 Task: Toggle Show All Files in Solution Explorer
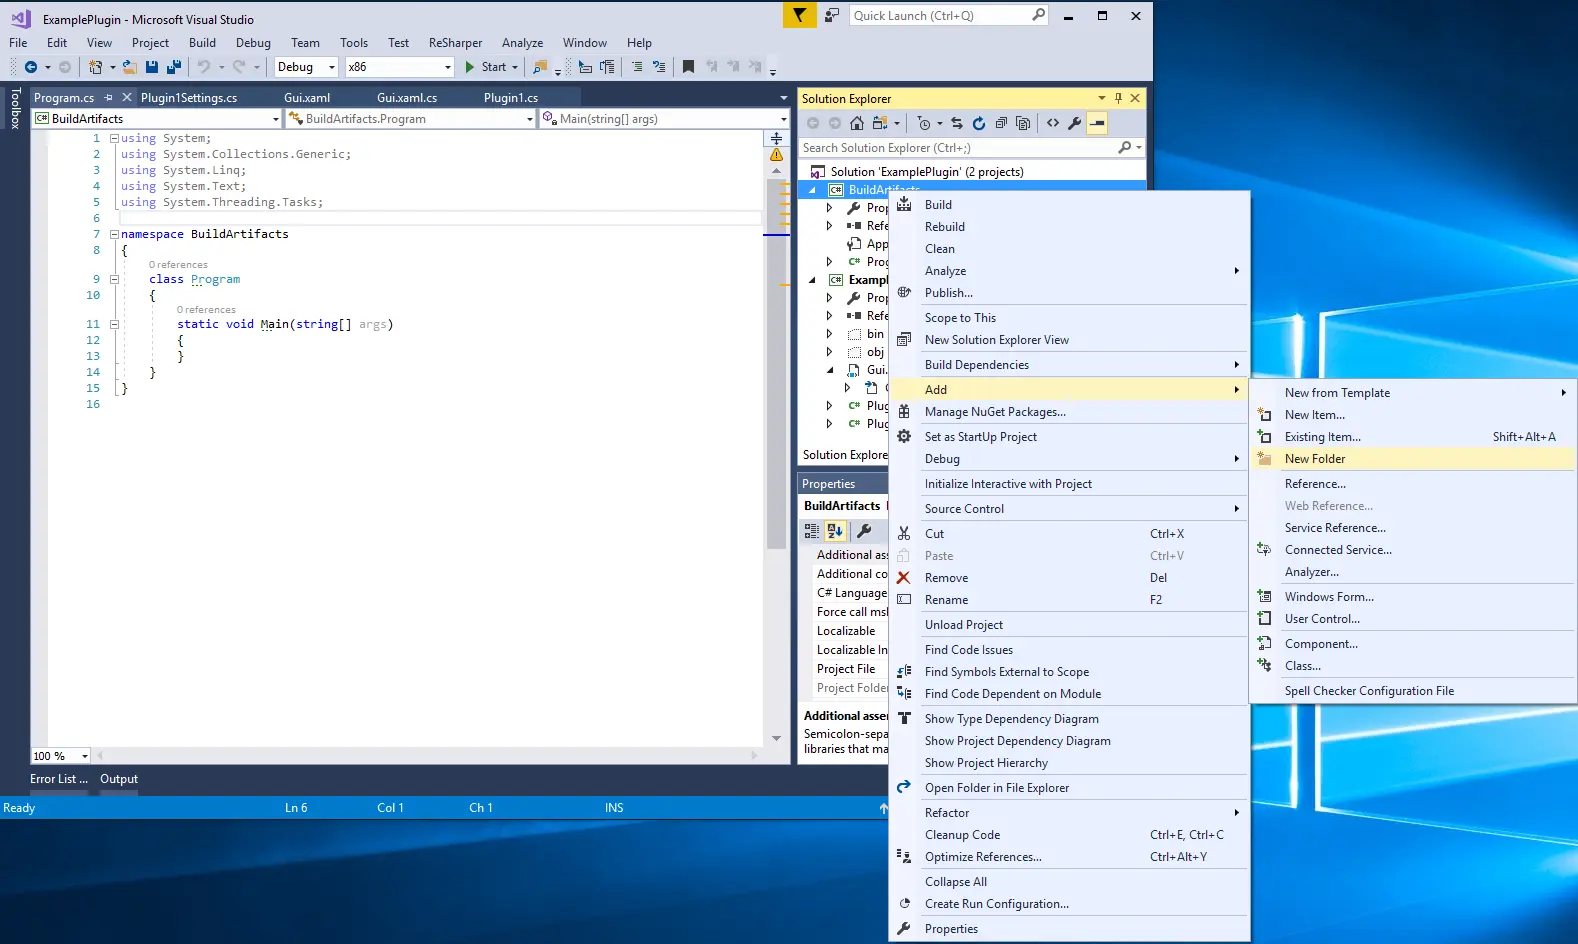[1023, 123]
